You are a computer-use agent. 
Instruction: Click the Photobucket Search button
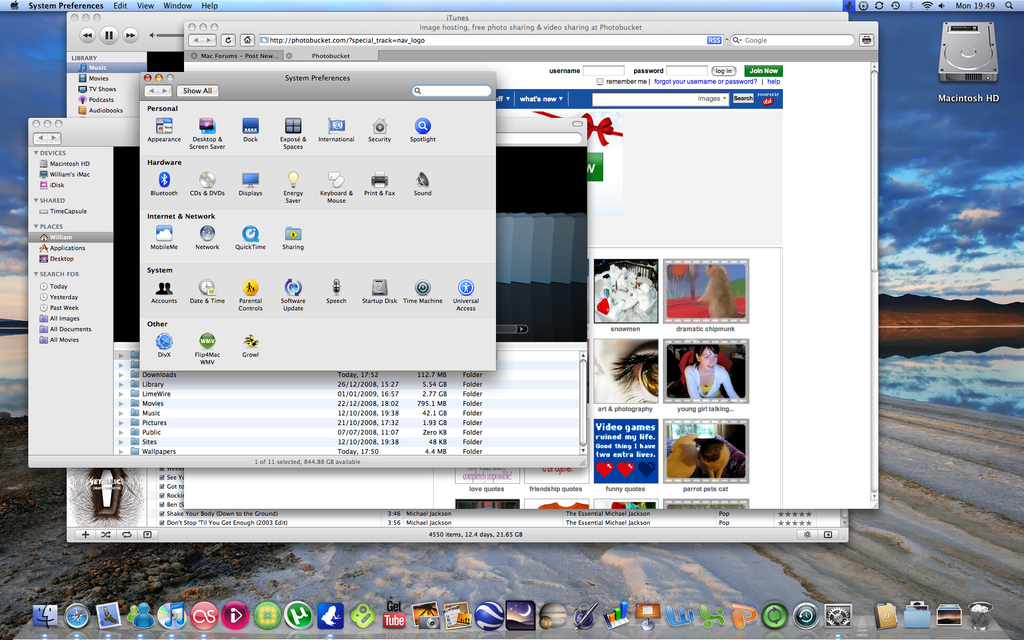pyautogui.click(x=743, y=99)
